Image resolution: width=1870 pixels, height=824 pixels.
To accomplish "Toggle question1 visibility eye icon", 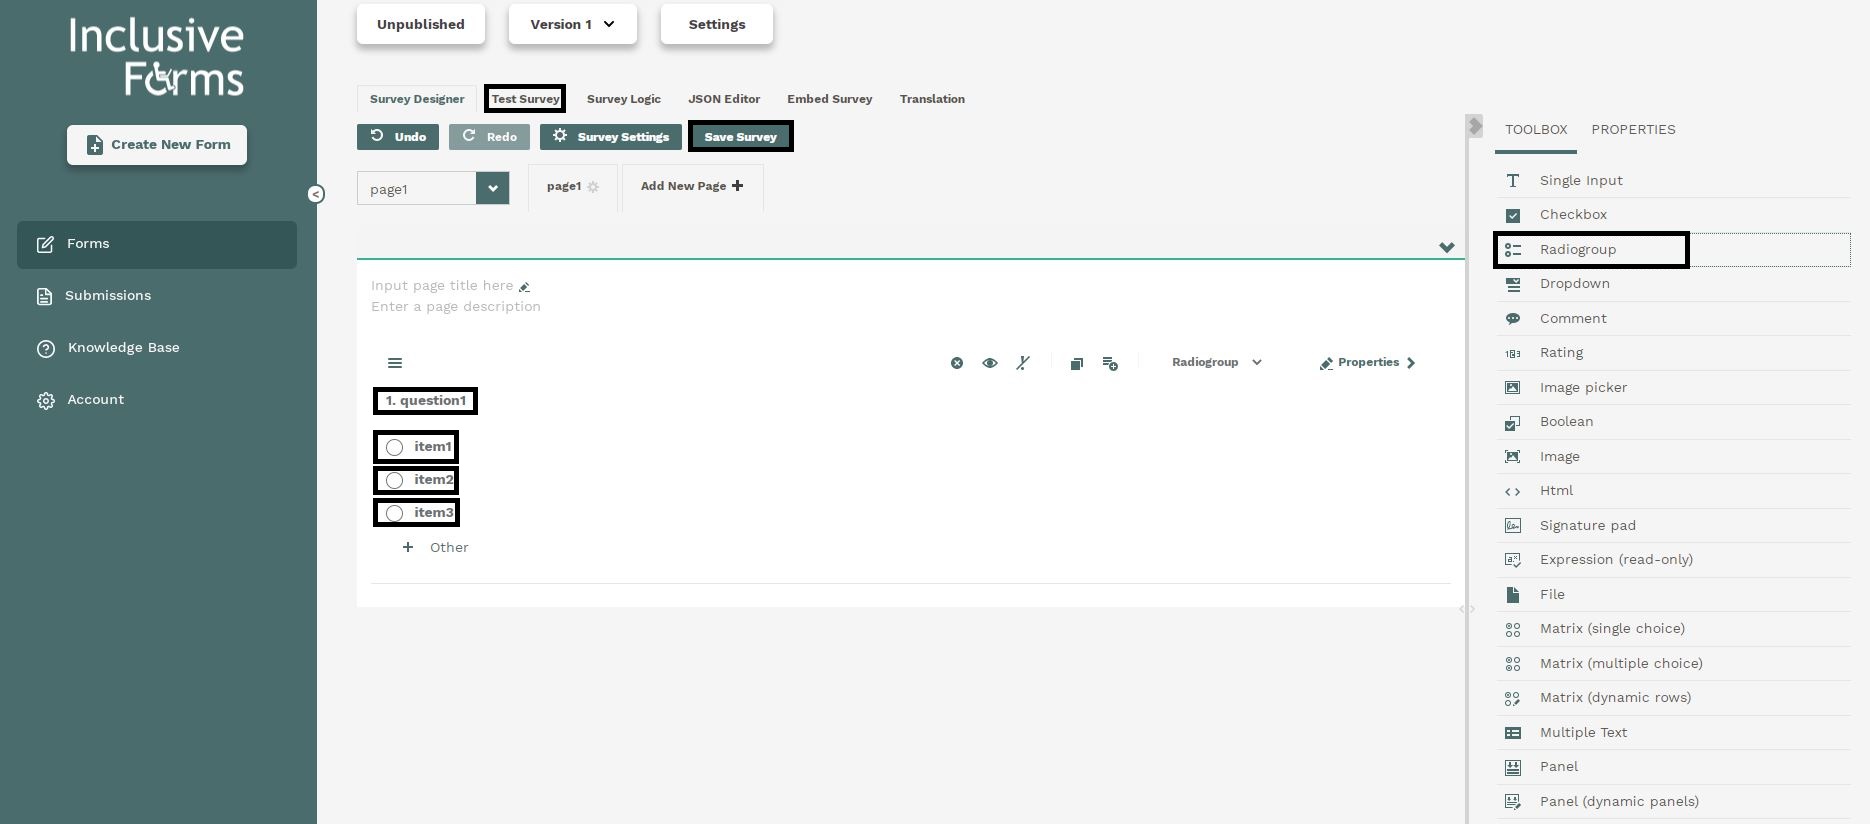I will click(990, 363).
